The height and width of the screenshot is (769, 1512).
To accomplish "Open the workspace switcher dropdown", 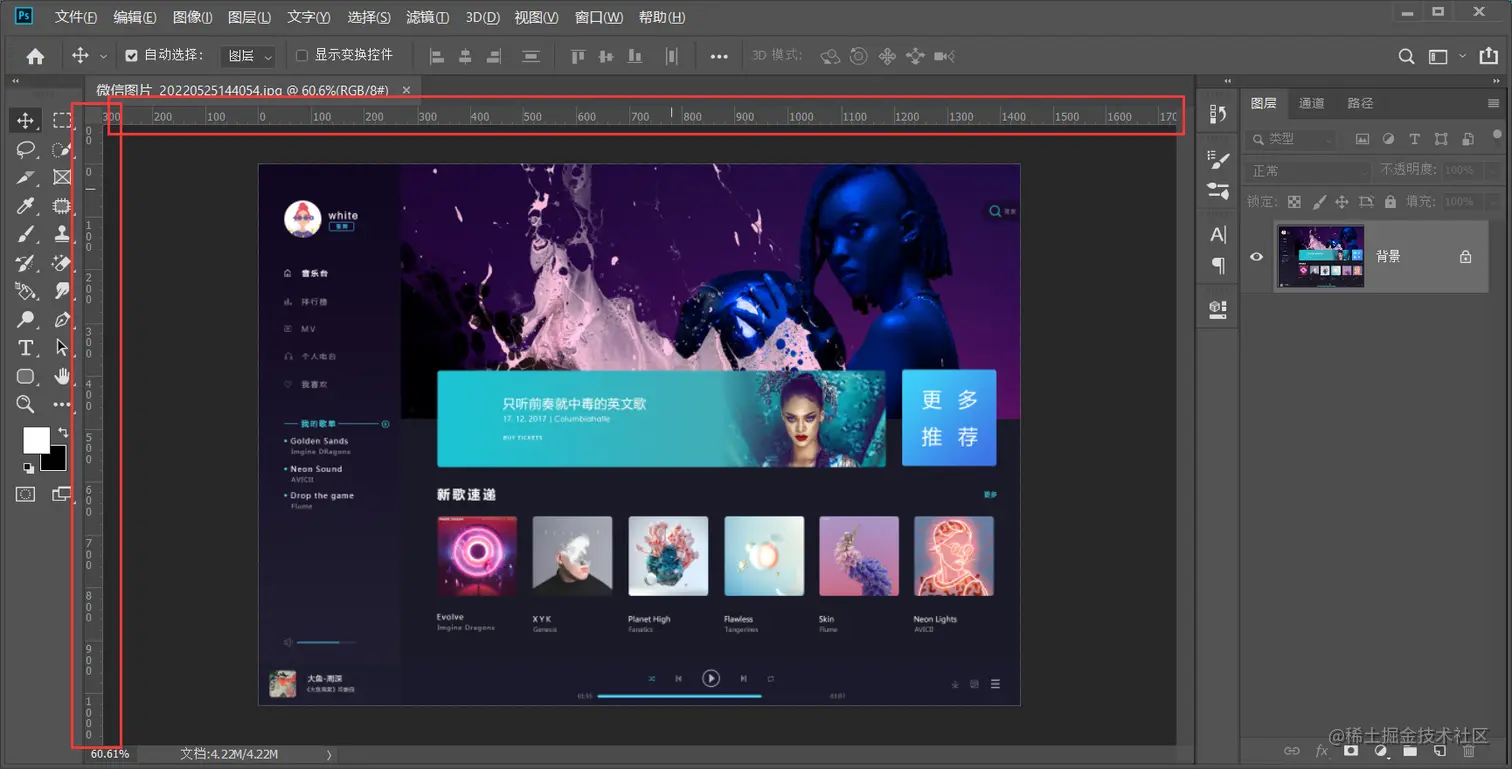I will pos(1463,57).
